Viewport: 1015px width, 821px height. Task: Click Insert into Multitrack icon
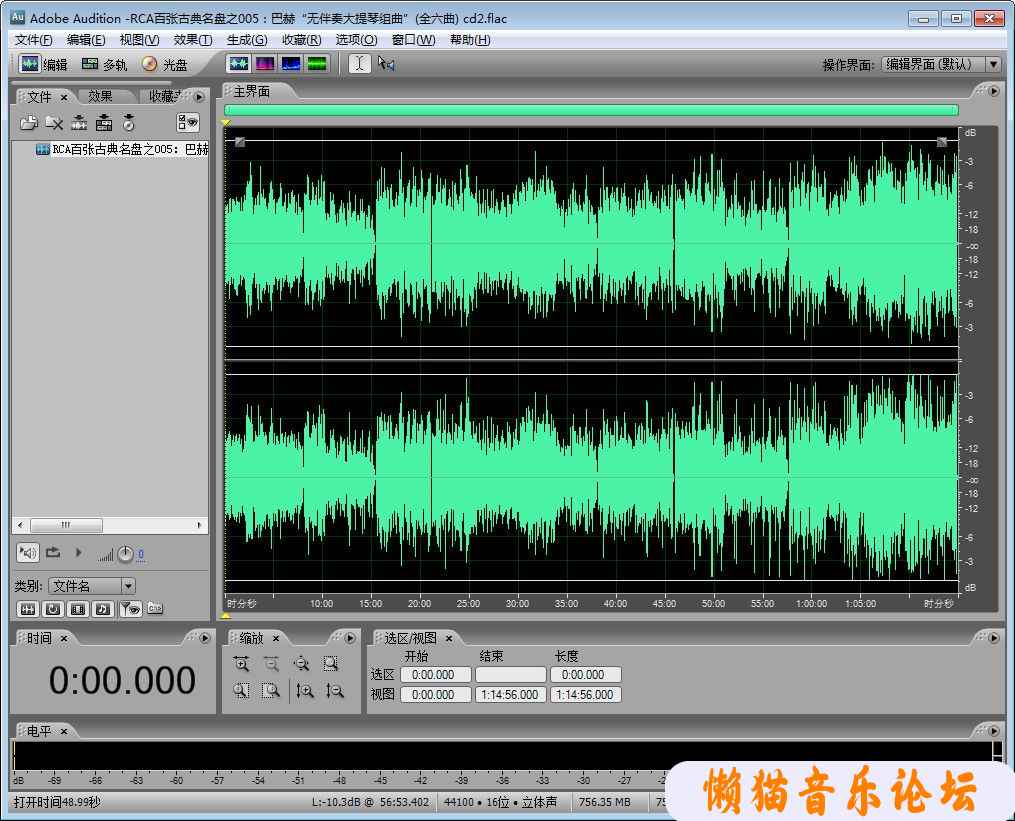(104, 122)
